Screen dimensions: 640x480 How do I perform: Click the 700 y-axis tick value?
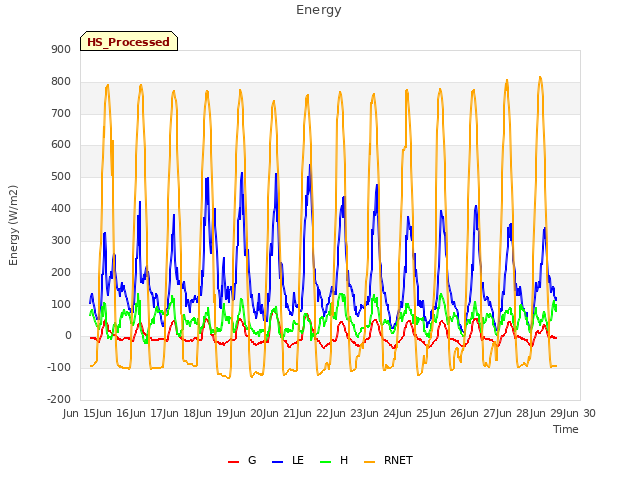tap(61, 113)
